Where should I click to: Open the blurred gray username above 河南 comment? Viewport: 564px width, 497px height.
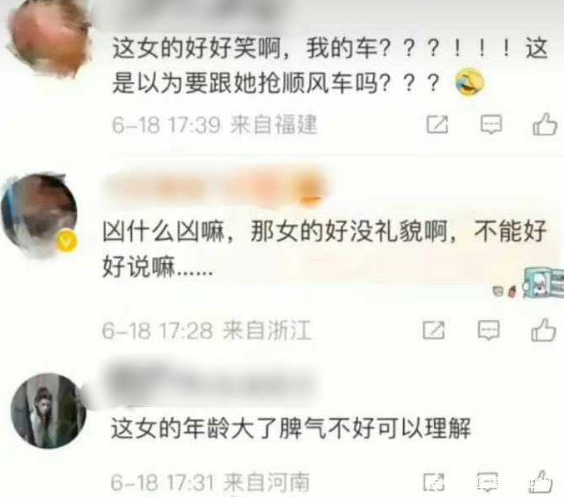[x=215, y=382]
